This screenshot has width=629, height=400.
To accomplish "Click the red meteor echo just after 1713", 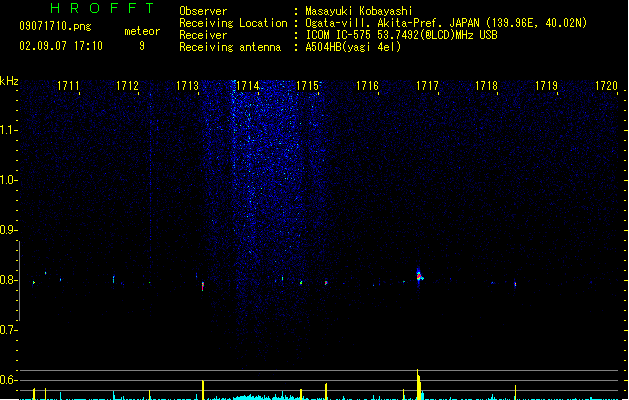I will [x=203, y=286].
